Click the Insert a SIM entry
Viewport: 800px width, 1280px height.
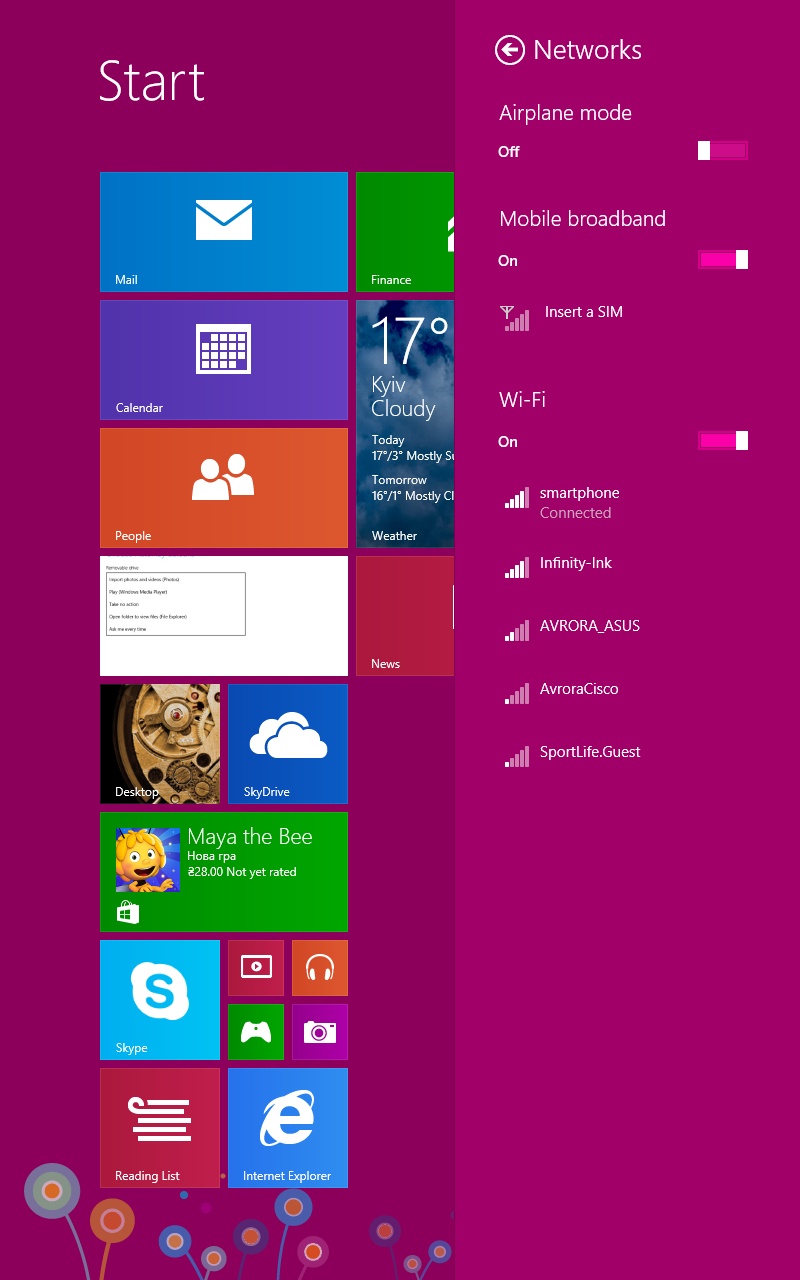tap(583, 313)
